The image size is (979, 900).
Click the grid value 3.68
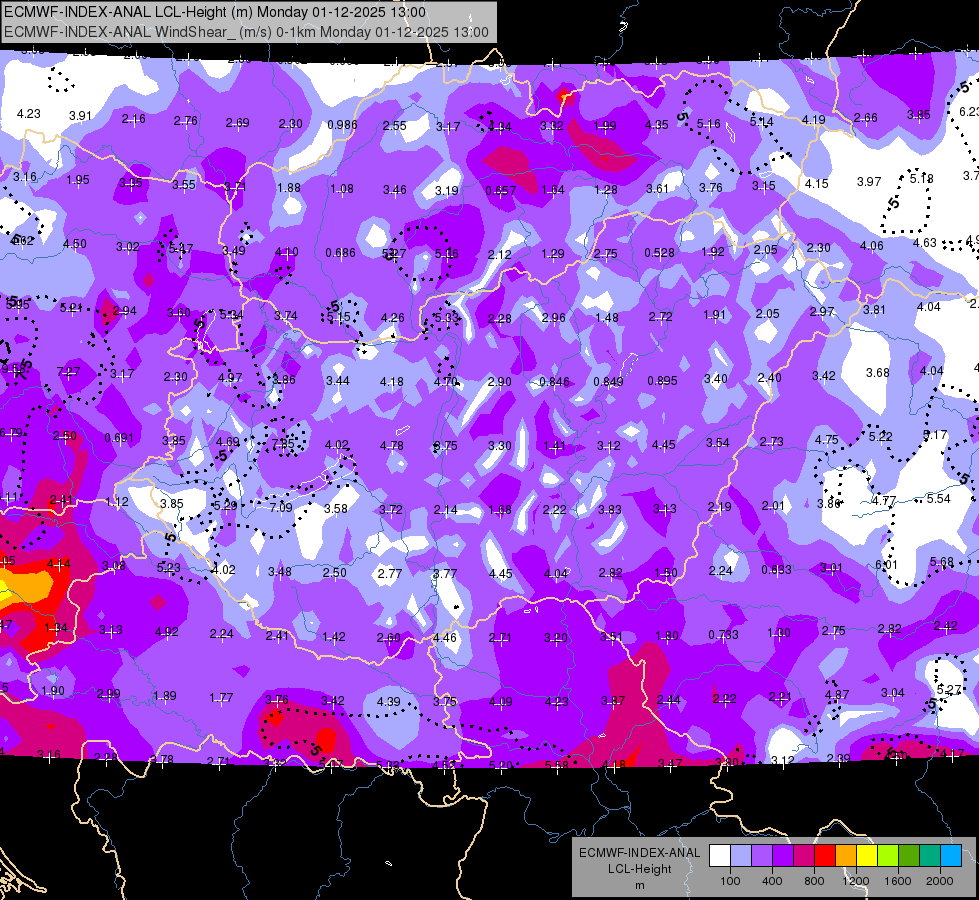pos(877,372)
